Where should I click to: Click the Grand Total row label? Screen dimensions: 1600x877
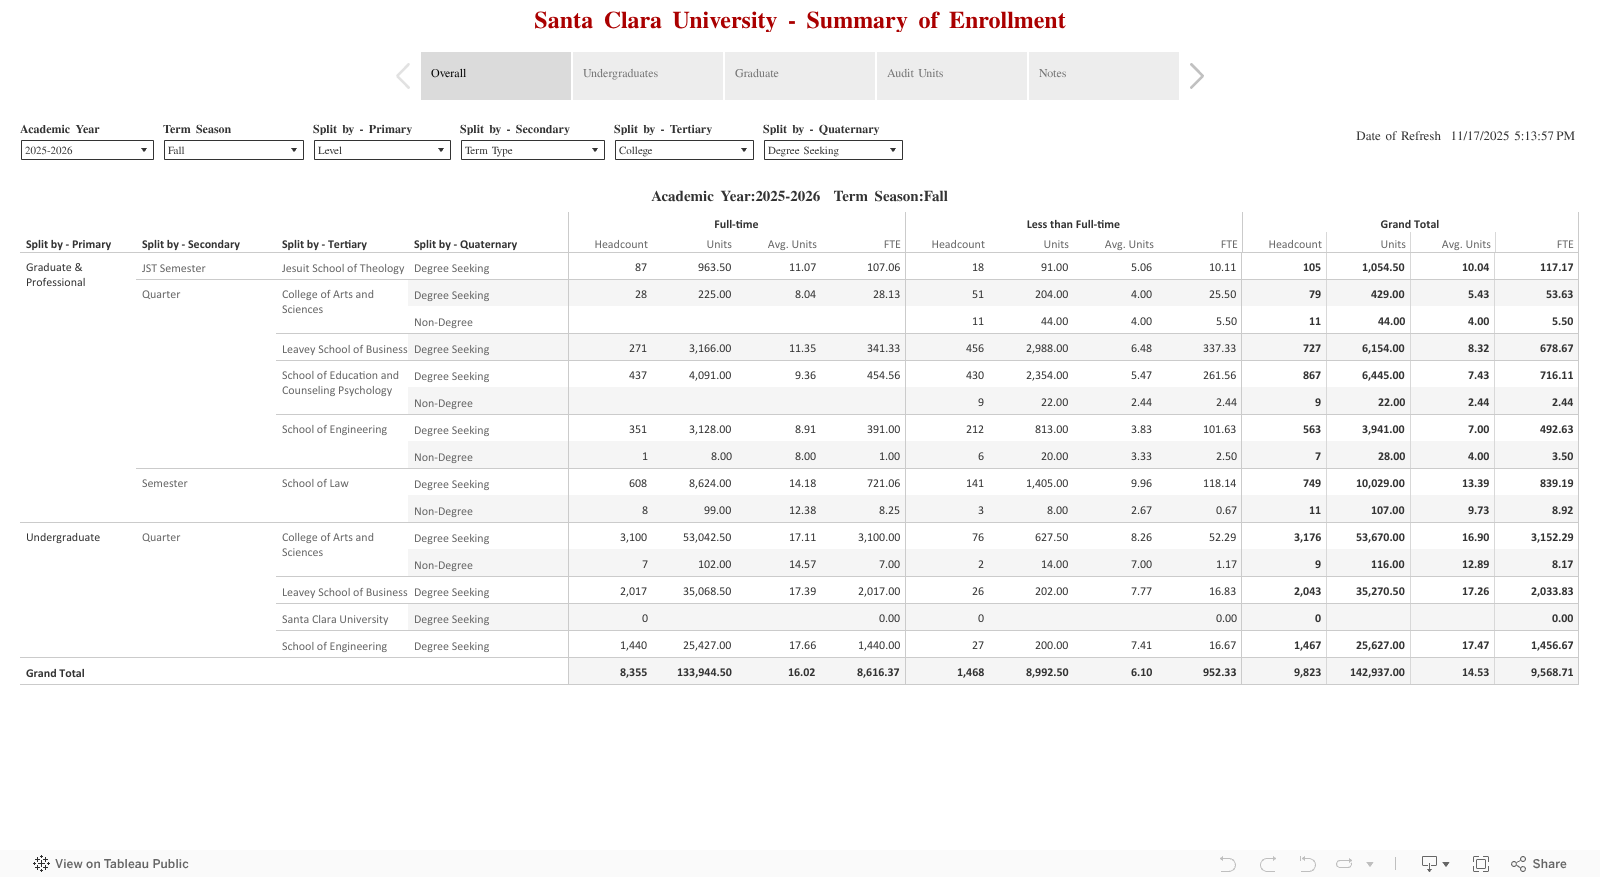pos(55,673)
